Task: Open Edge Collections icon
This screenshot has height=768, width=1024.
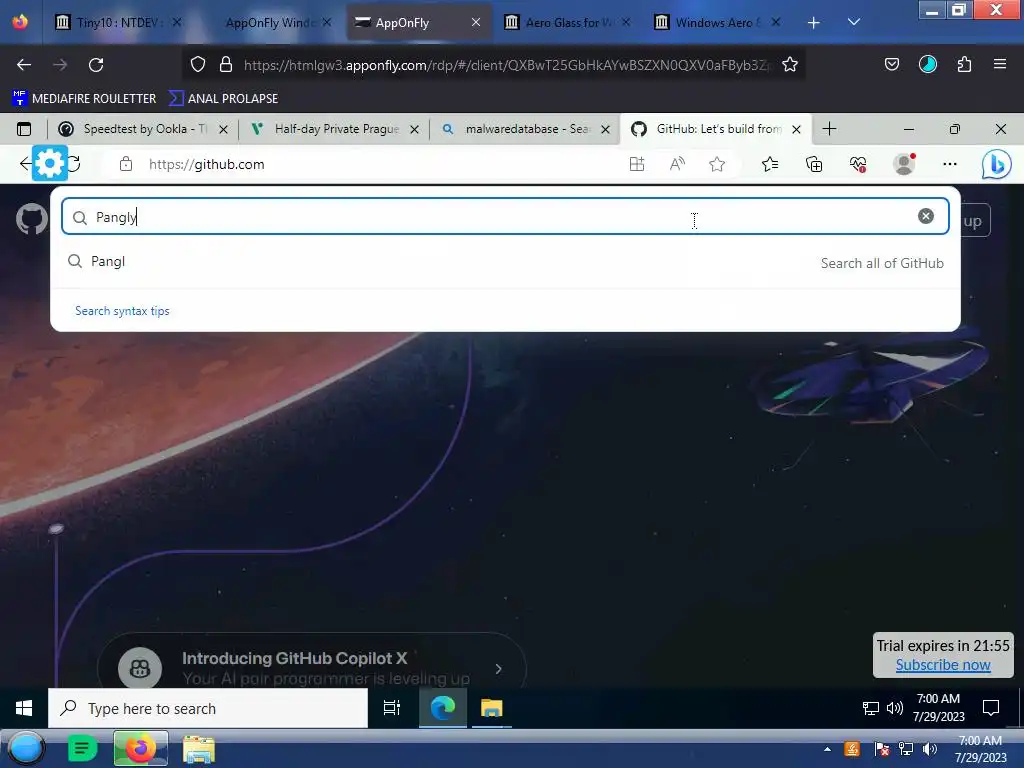Action: 814,165
